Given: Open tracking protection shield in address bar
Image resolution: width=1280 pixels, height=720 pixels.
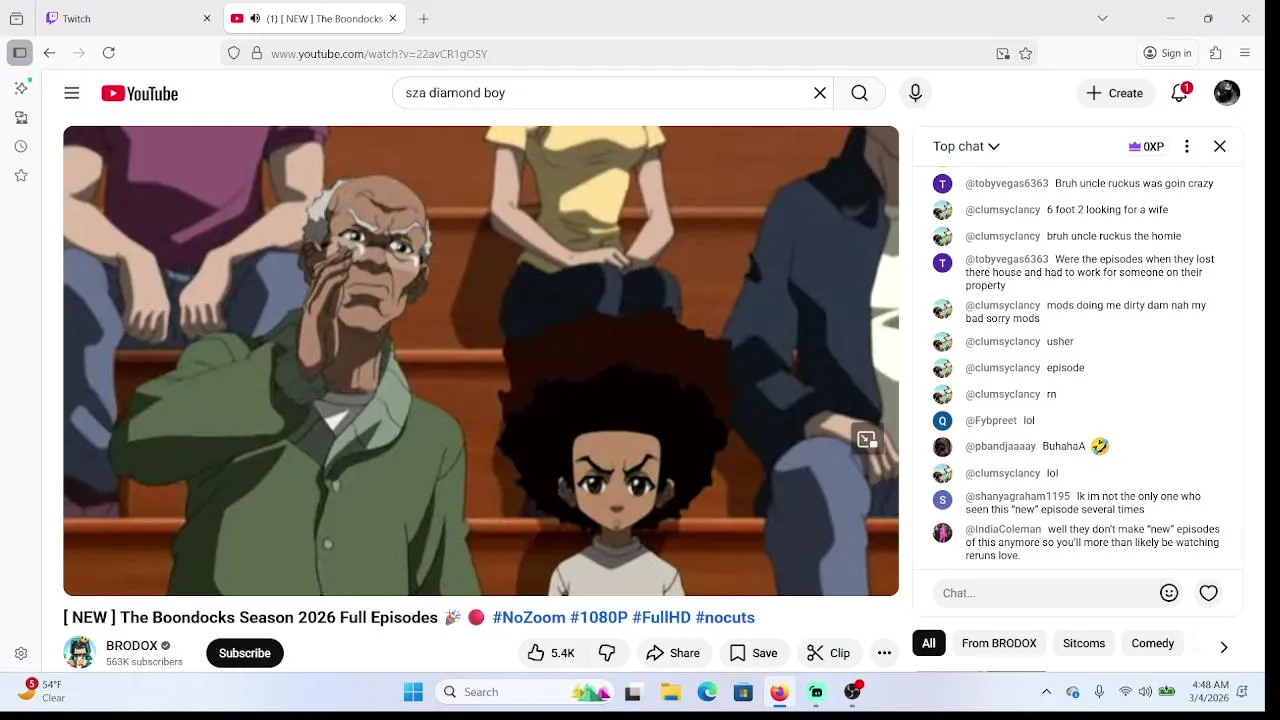Looking at the screenshot, I should (x=234, y=54).
